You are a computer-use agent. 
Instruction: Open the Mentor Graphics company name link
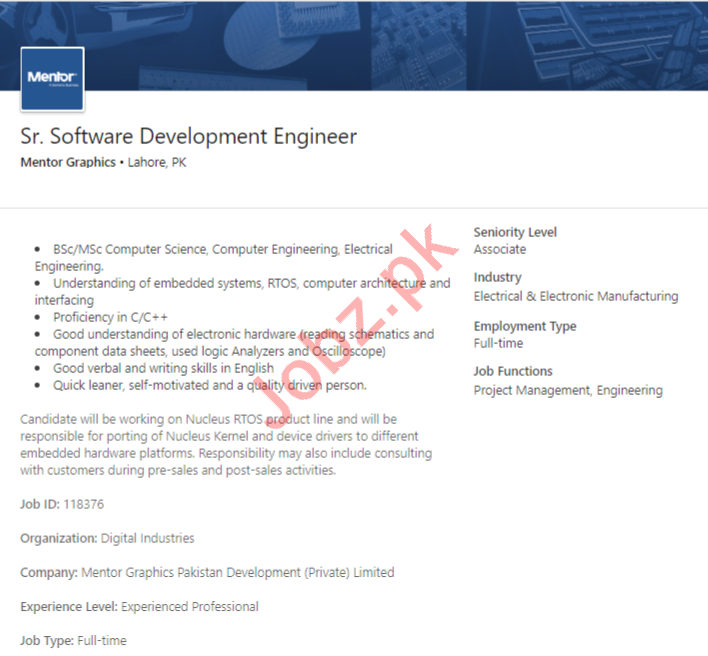68,163
